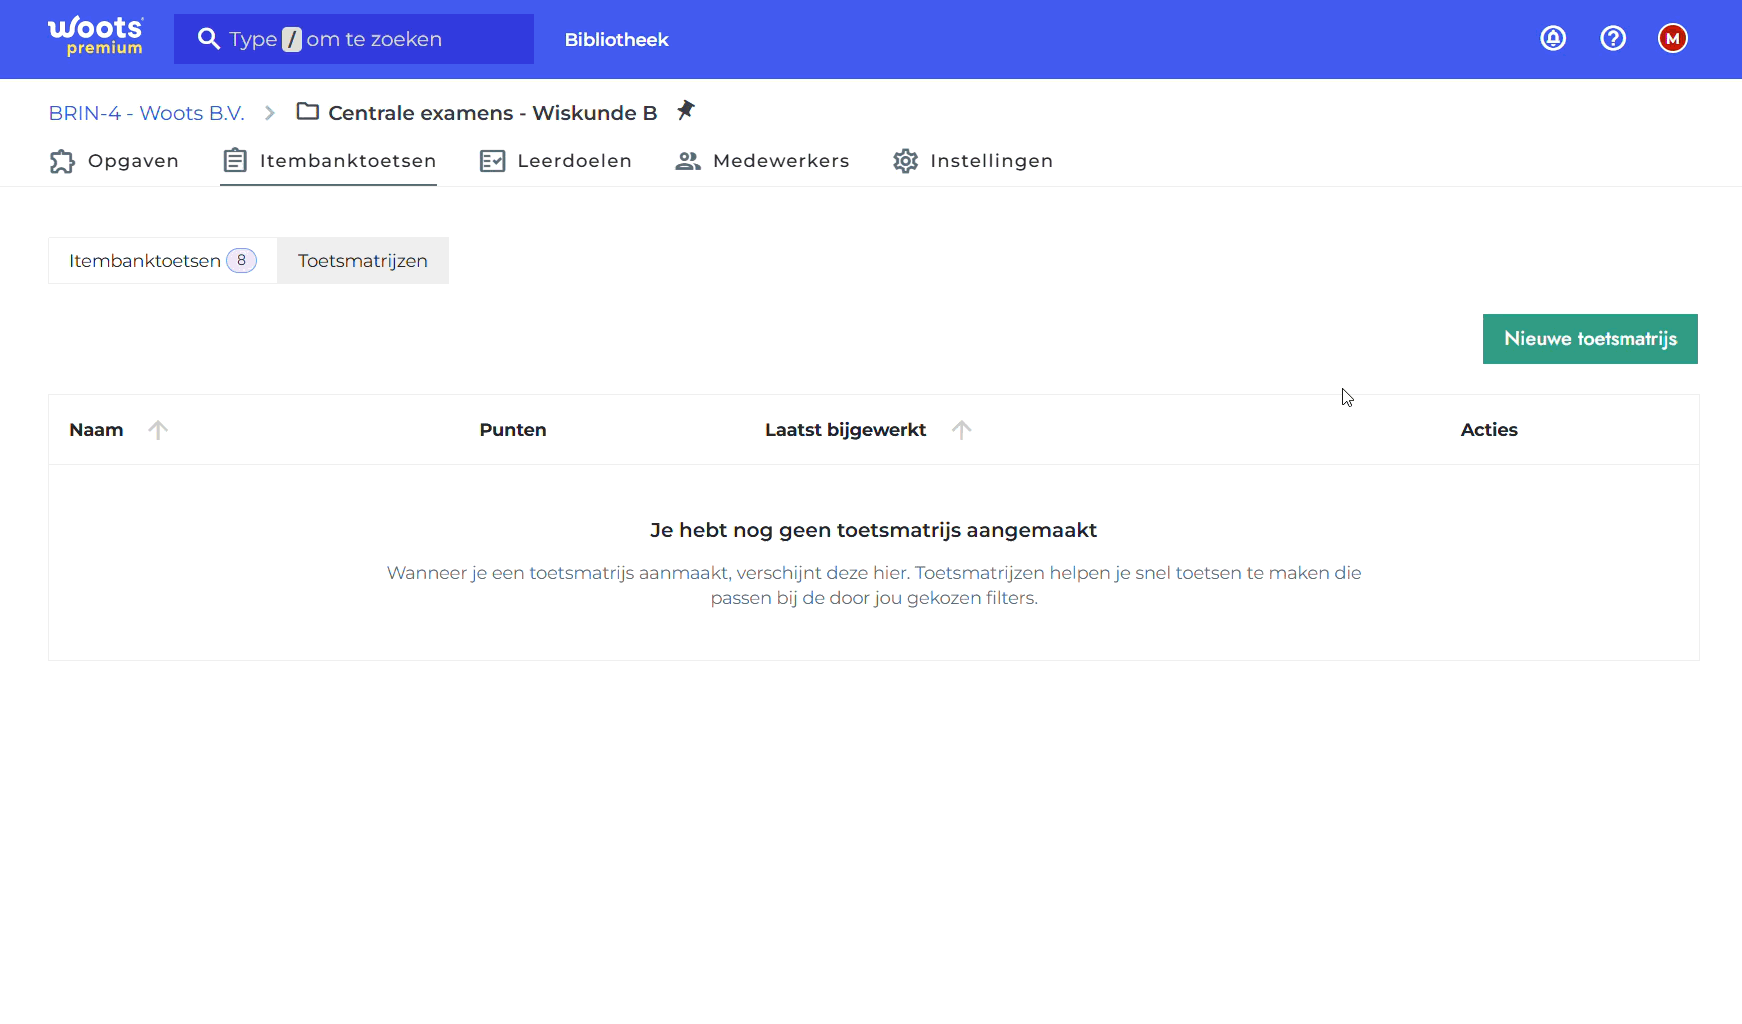Viewport: 1742px width, 1024px height.
Task: Select the Itembanktoetsen main tab
Action: point(329,161)
